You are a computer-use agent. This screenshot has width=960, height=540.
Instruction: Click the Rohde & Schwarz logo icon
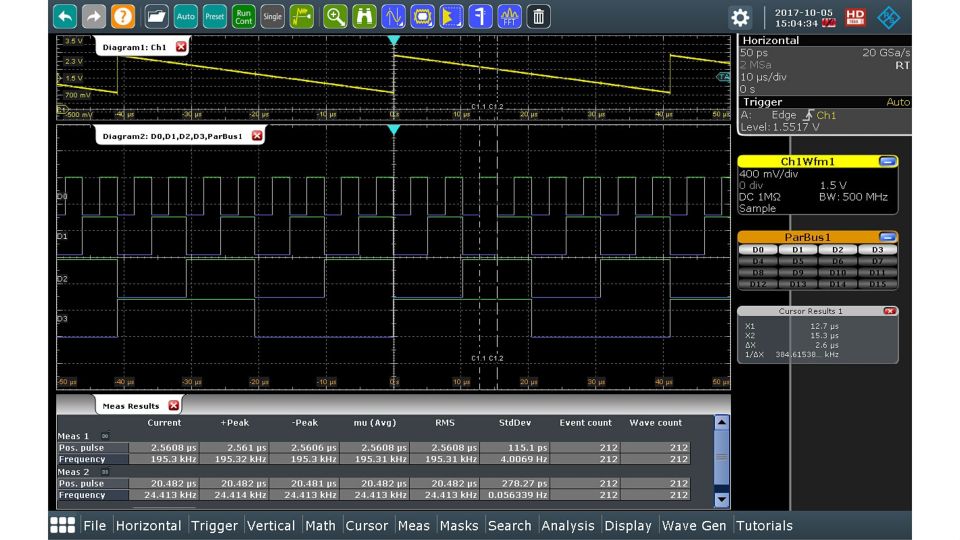click(x=888, y=17)
